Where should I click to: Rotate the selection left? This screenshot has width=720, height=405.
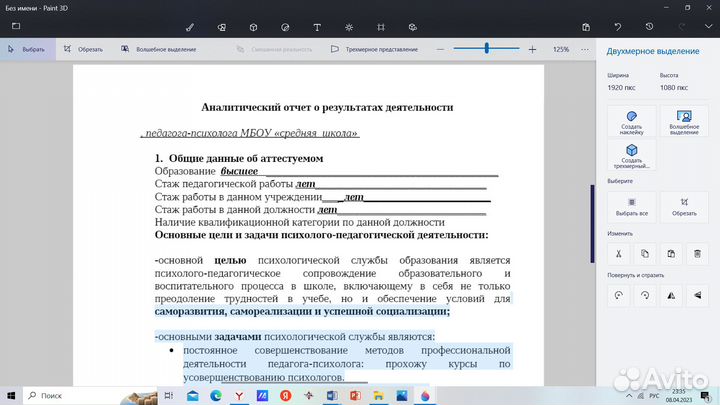tap(619, 295)
